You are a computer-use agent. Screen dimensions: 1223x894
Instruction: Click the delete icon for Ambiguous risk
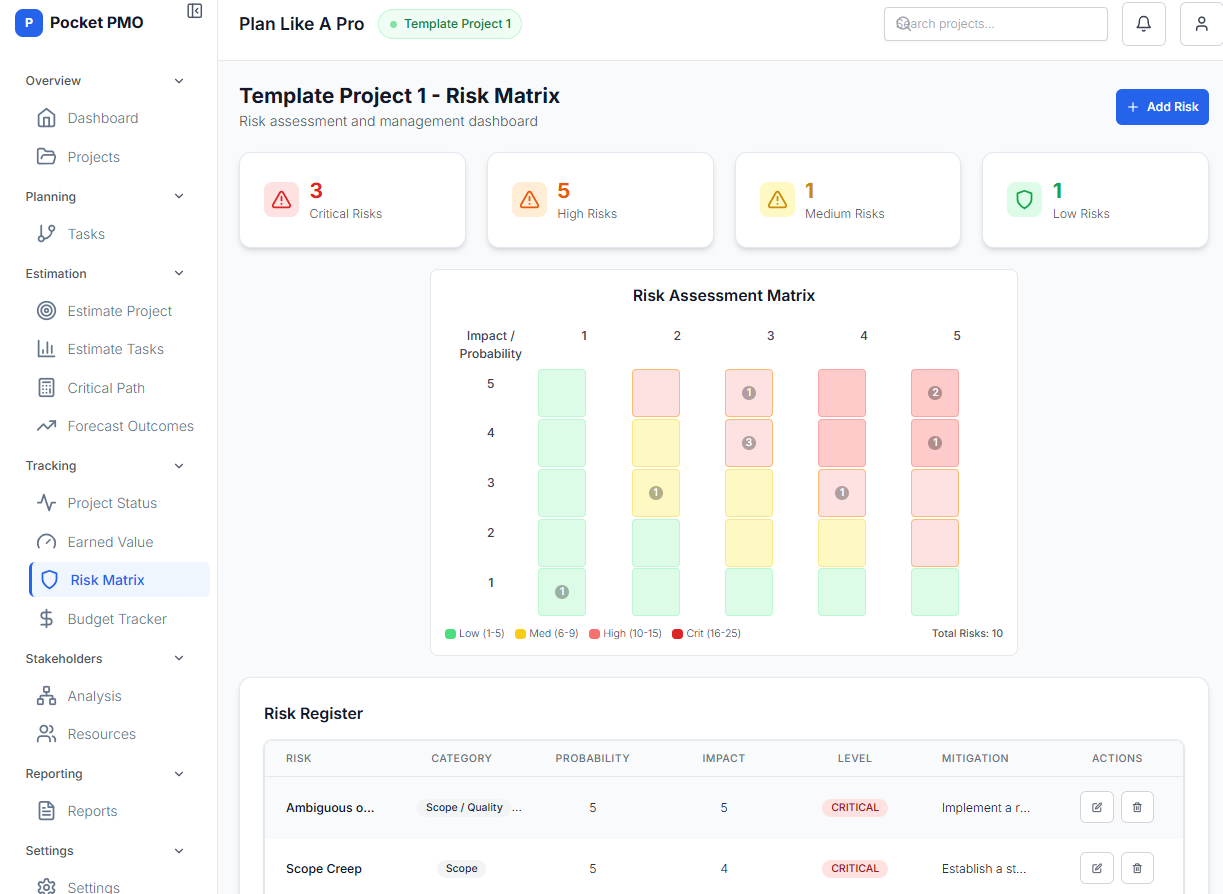[x=1136, y=806]
